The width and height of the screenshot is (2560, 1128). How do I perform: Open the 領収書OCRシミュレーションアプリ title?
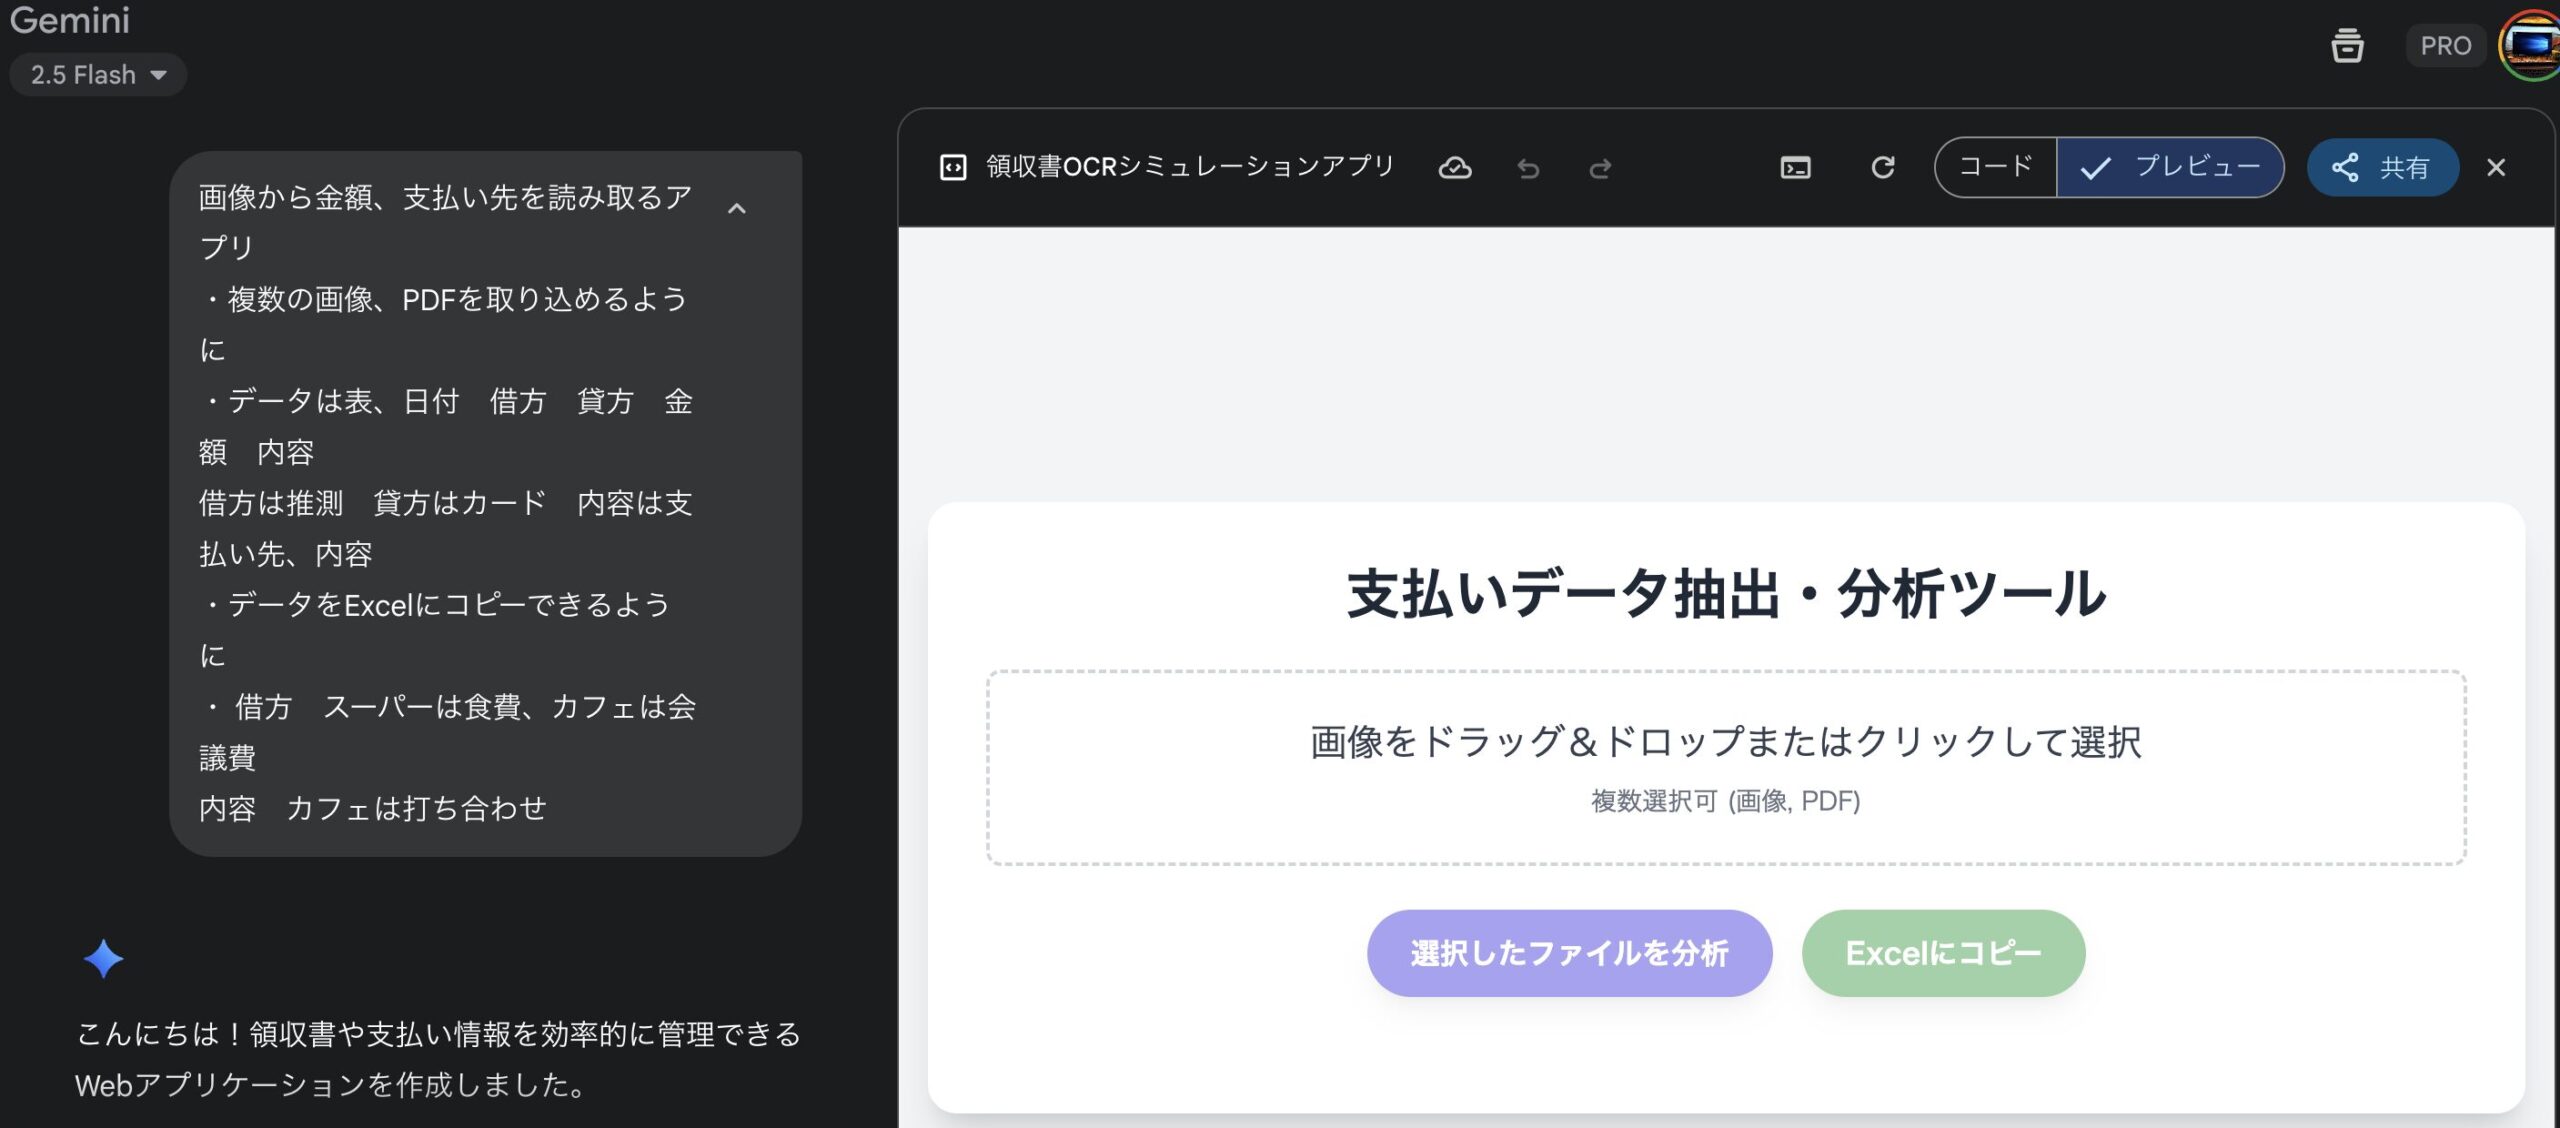tap(1190, 166)
